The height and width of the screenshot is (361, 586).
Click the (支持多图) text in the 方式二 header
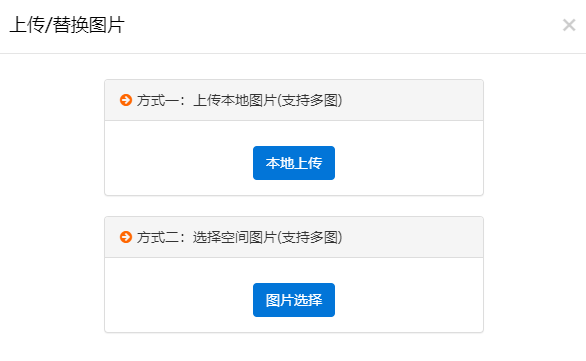click(x=309, y=237)
